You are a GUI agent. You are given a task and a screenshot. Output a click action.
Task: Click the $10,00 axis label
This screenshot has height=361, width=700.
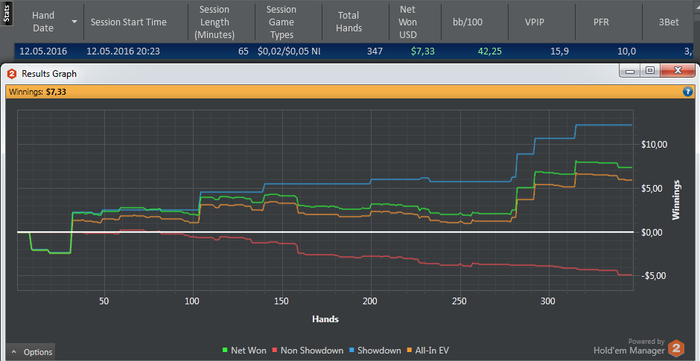click(654, 145)
